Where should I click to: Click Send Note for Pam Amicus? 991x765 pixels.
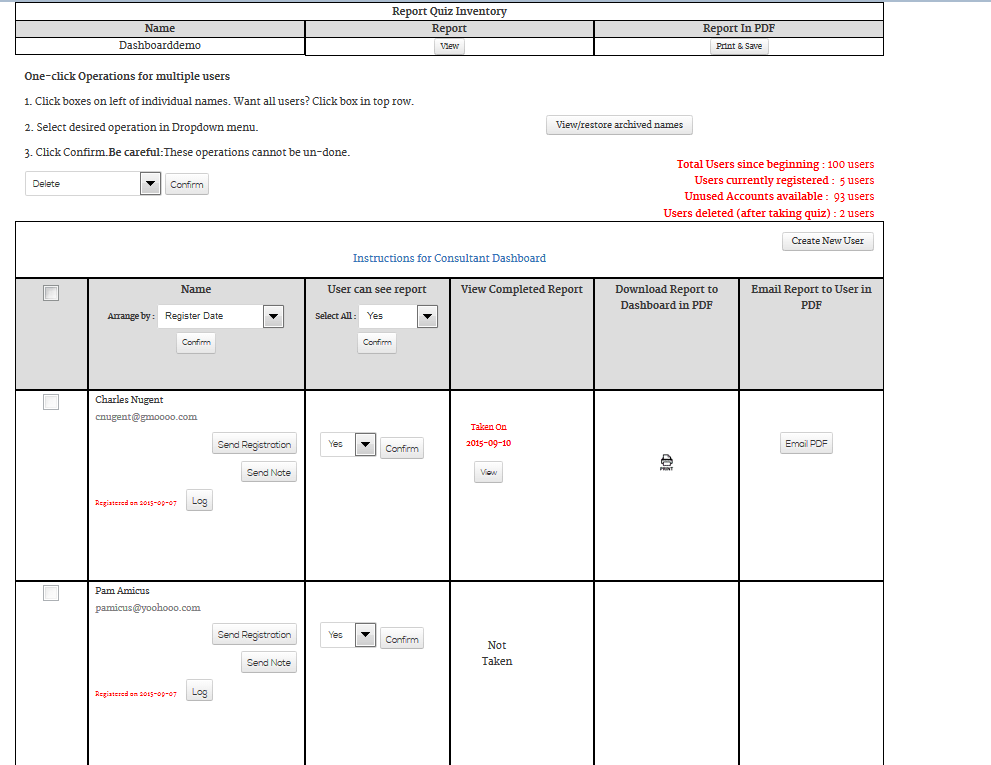click(x=269, y=663)
